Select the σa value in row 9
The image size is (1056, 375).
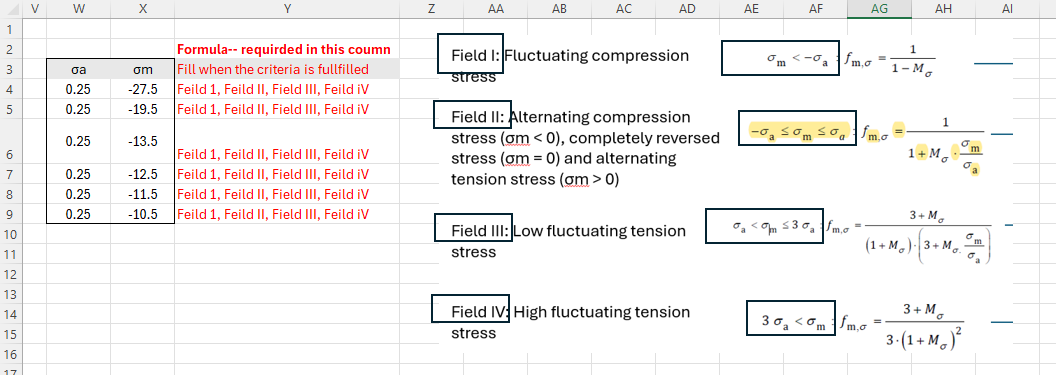[x=79, y=214]
